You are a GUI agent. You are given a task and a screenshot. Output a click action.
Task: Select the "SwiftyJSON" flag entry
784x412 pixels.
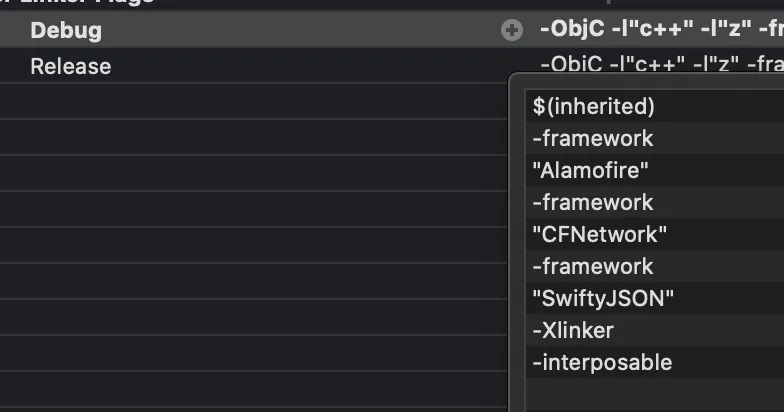[x=604, y=298]
